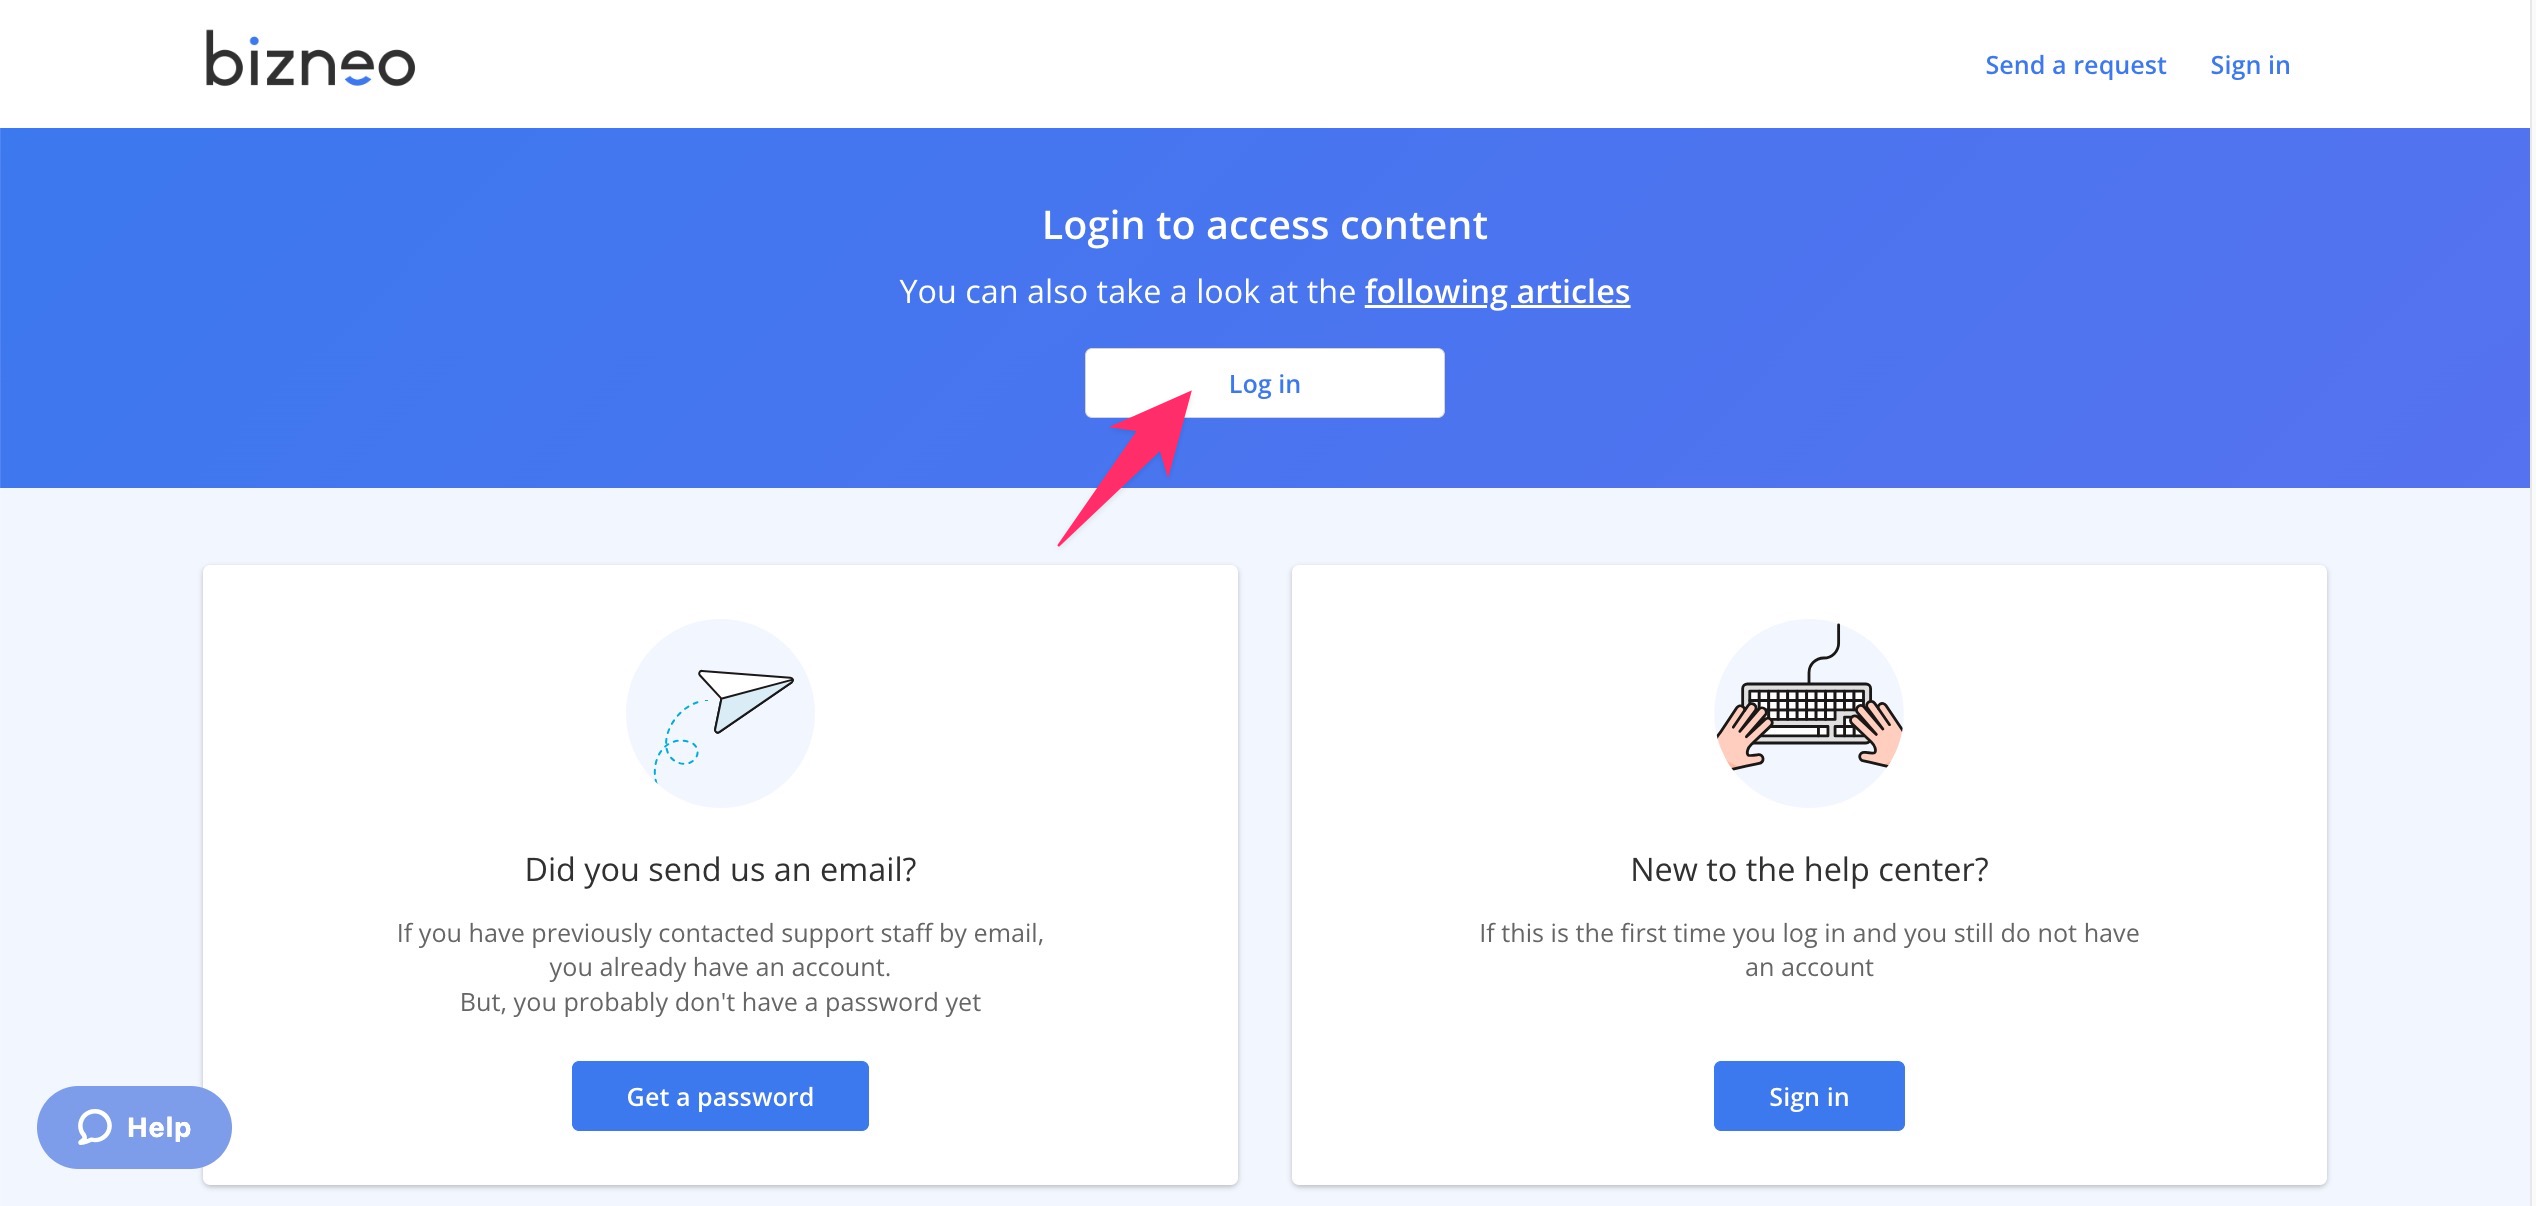This screenshot has height=1206, width=2536.
Task: Click the paper plane illustration
Action: point(720,713)
